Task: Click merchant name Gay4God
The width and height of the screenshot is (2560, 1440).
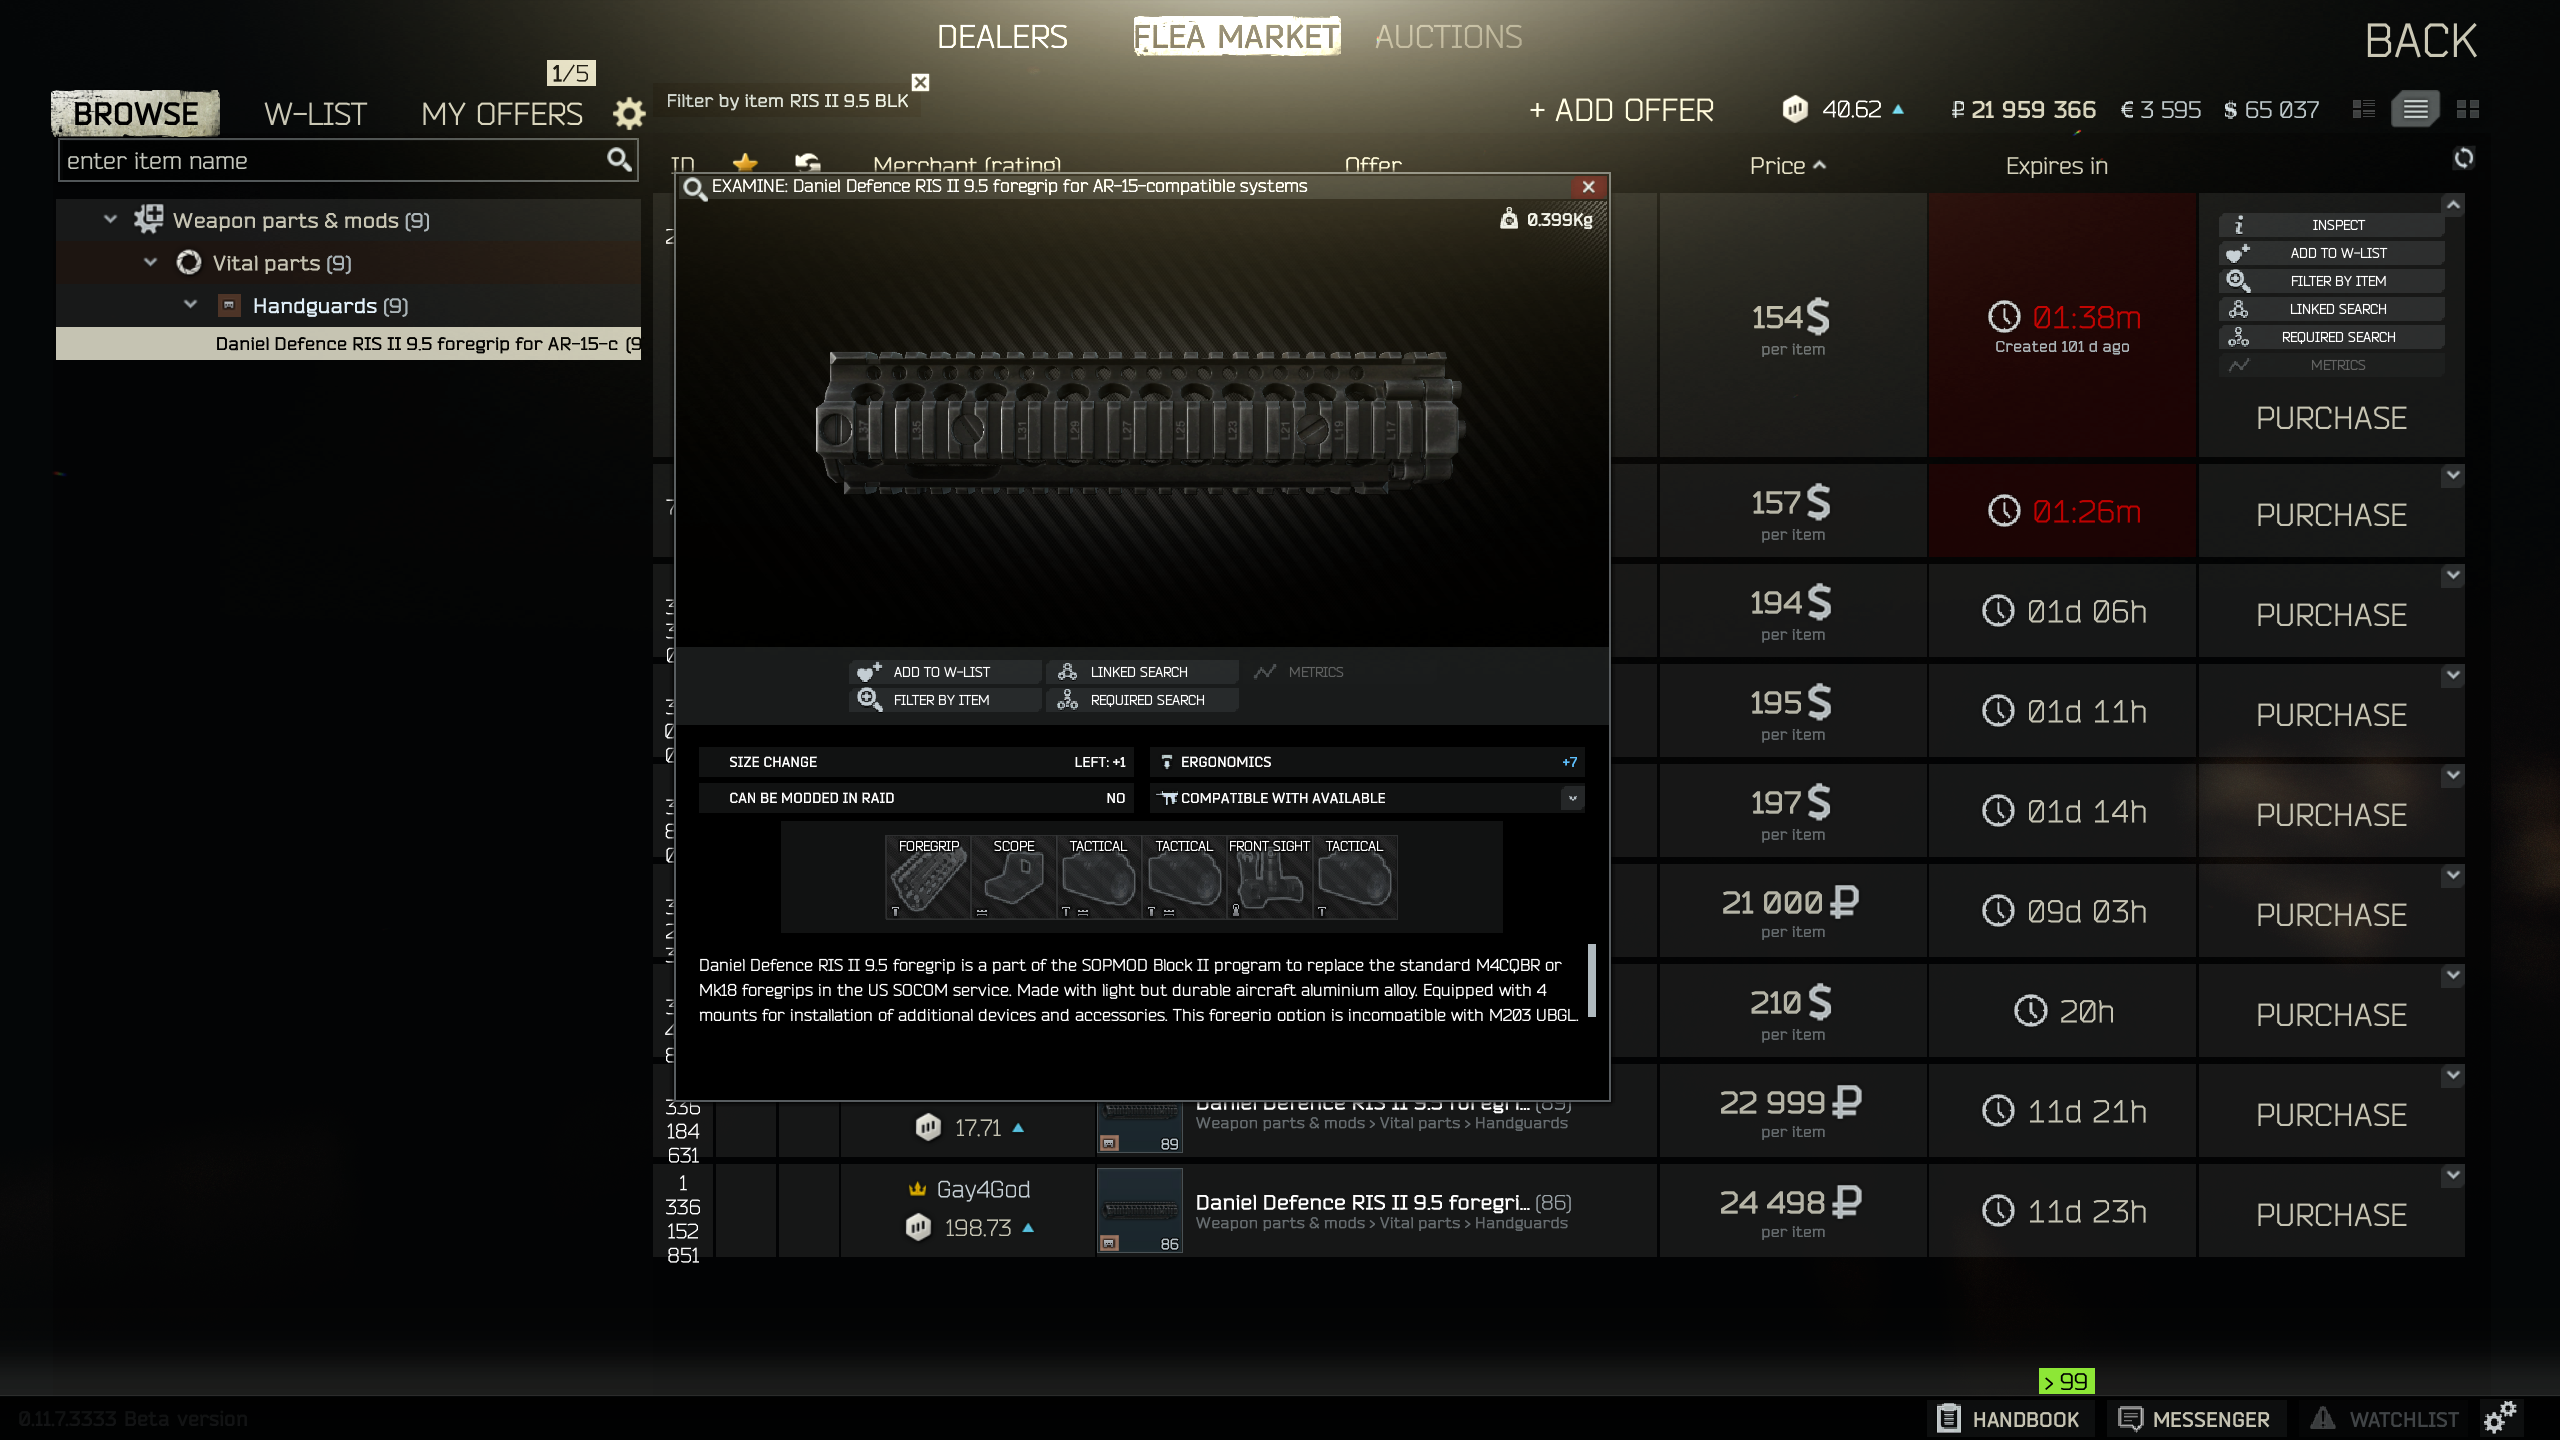Action: tap(983, 1189)
